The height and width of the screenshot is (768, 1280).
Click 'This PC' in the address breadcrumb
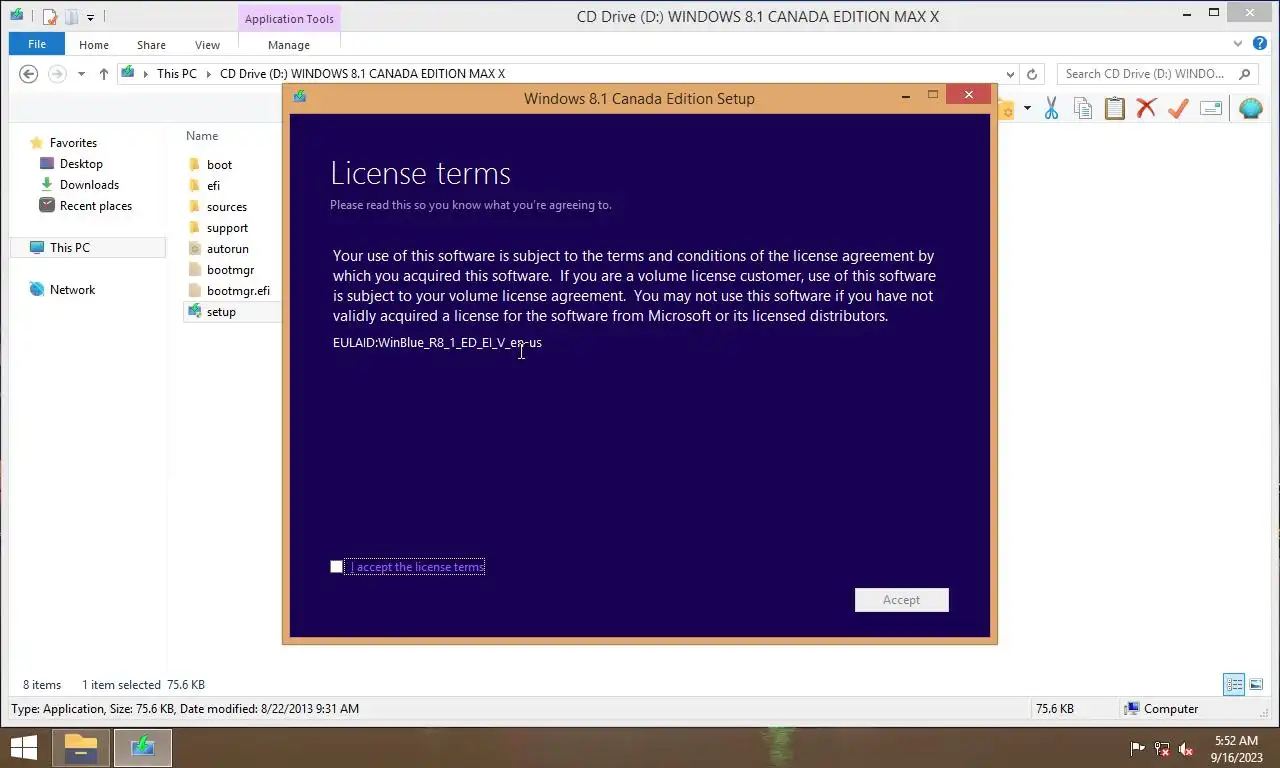177,74
